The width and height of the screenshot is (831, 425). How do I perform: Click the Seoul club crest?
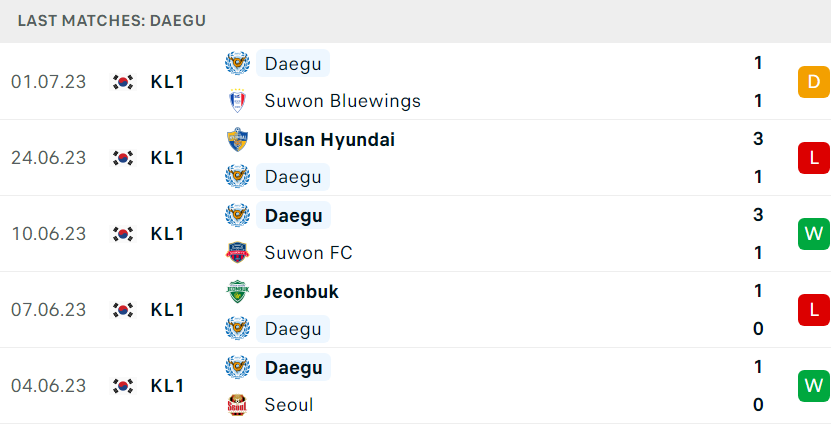(x=237, y=405)
